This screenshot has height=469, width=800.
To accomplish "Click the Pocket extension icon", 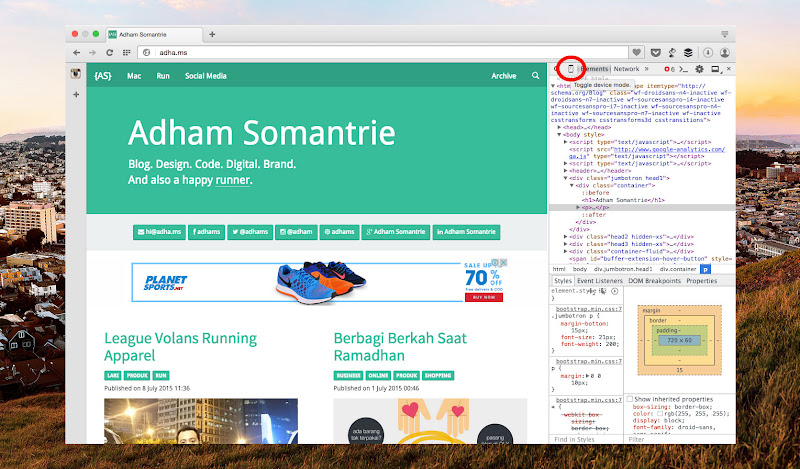I will click(656, 53).
